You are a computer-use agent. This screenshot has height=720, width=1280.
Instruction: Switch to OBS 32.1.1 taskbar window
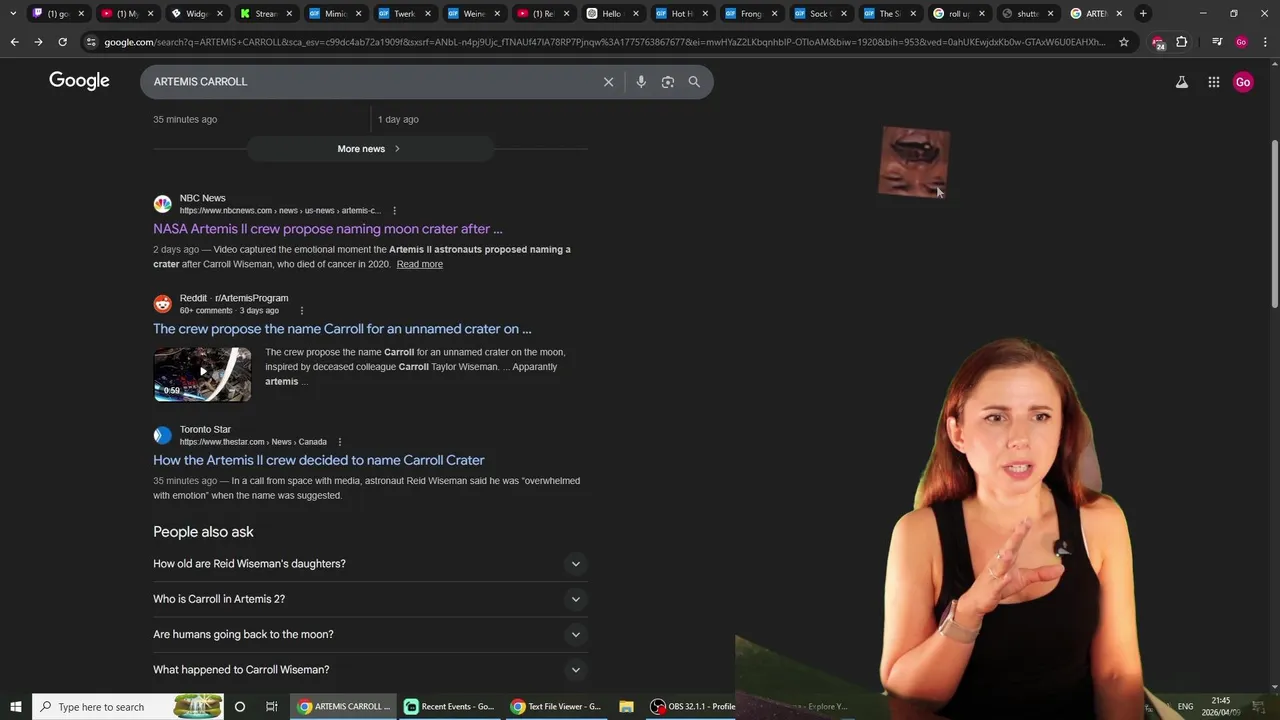pos(693,707)
